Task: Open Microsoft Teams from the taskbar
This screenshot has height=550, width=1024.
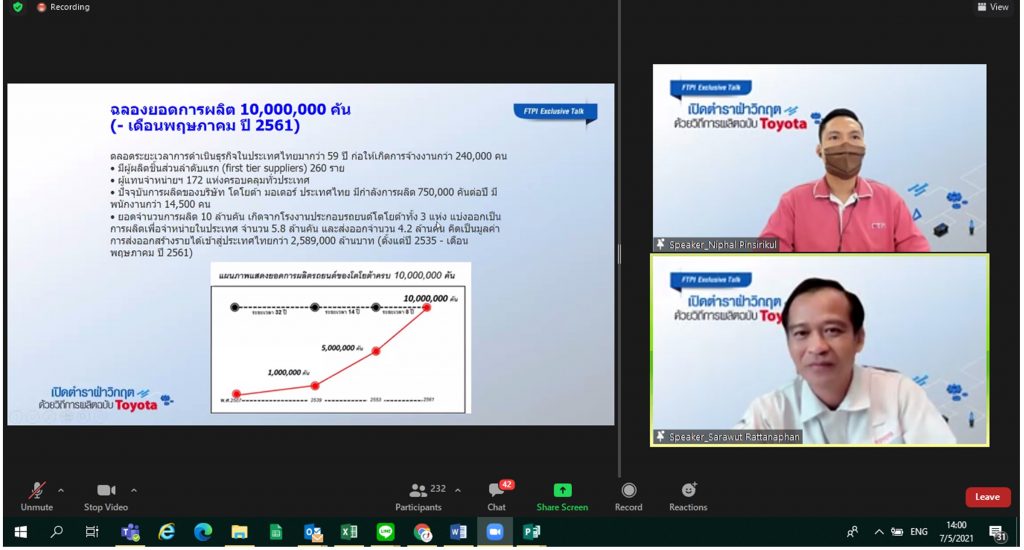Action: pos(130,532)
